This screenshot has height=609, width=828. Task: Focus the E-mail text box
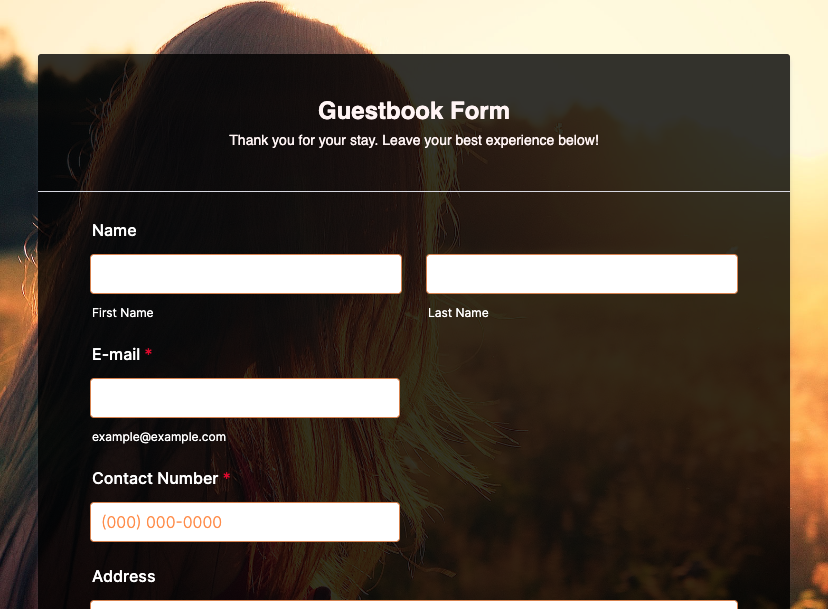(245, 398)
